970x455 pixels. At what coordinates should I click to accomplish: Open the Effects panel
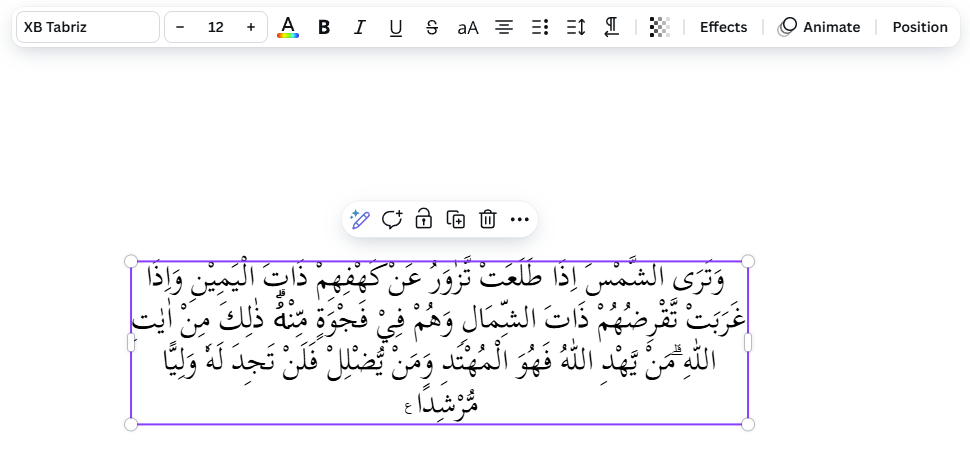click(x=723, y=27)
